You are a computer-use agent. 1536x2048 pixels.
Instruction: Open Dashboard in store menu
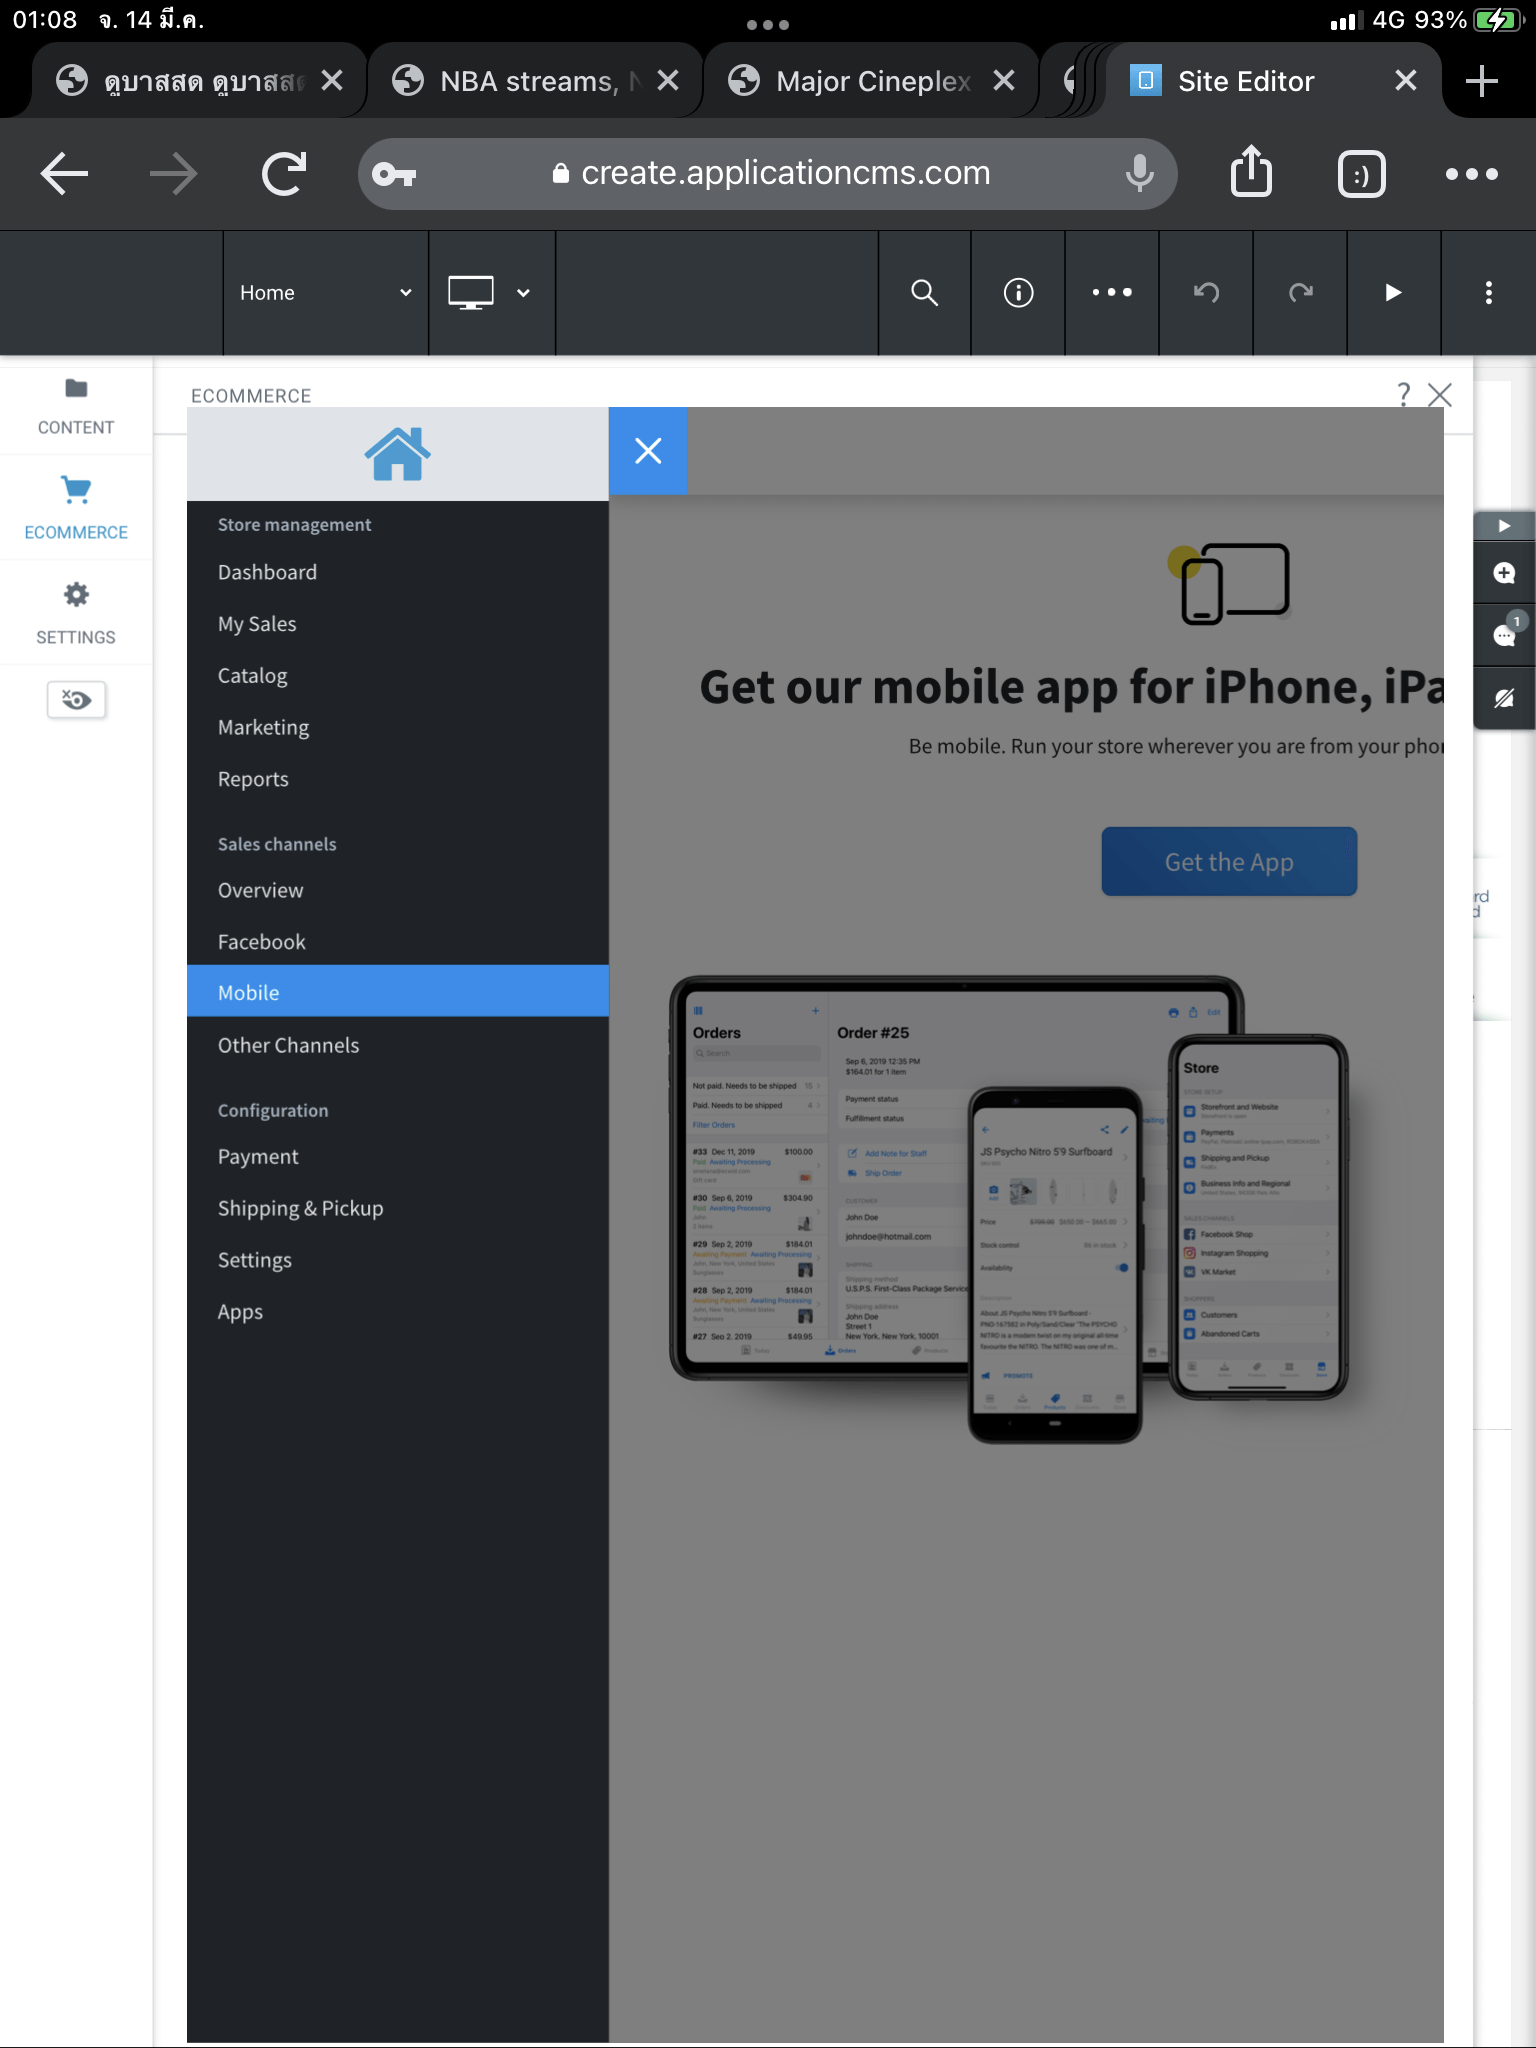(398, 572)
